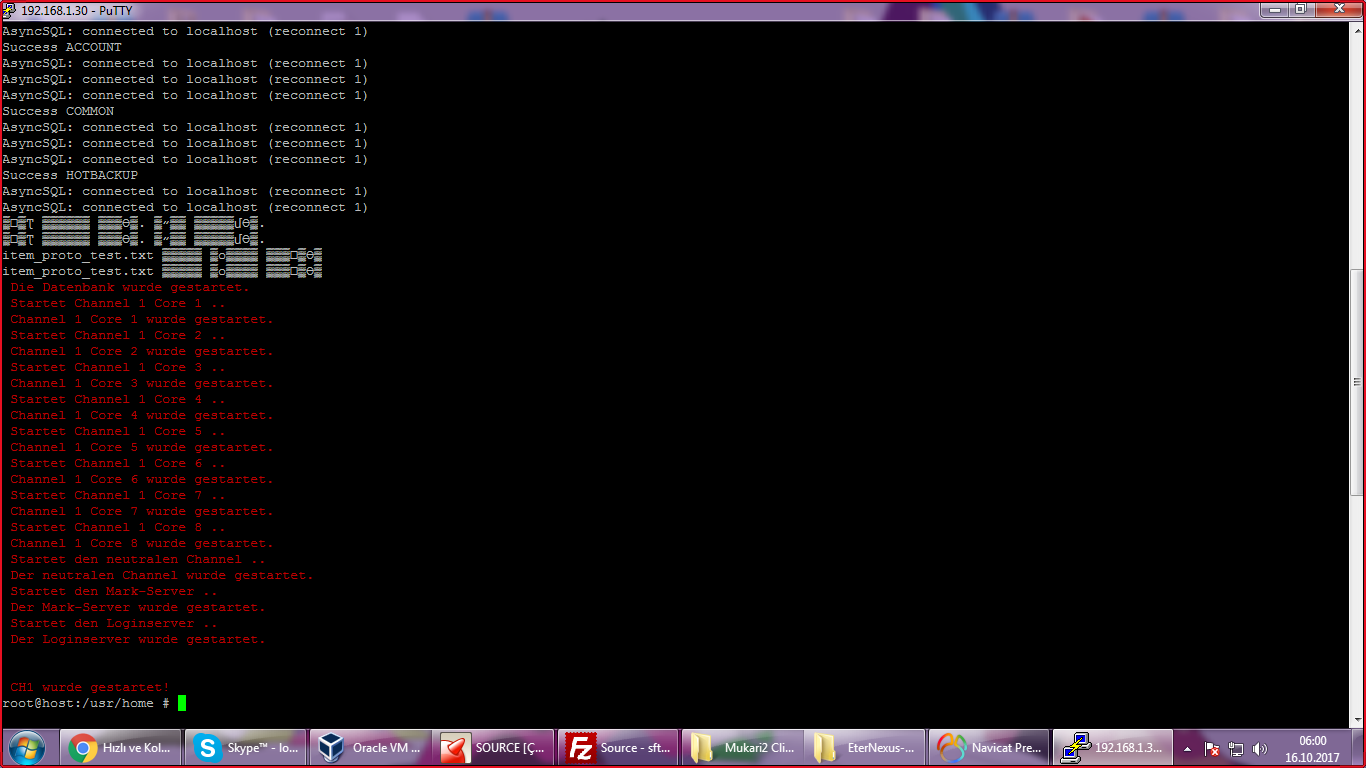Open EterNexus folder in taskbar
The image size is (1366, 768).
[x=867, y=747]
